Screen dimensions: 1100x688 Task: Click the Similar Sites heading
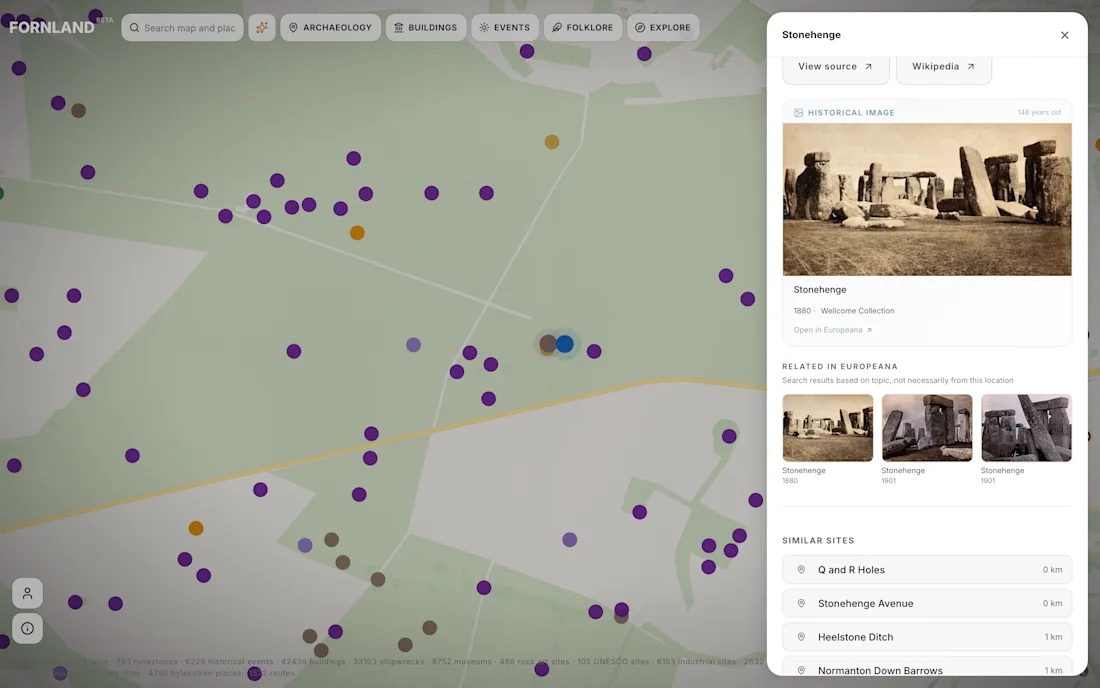818,541
